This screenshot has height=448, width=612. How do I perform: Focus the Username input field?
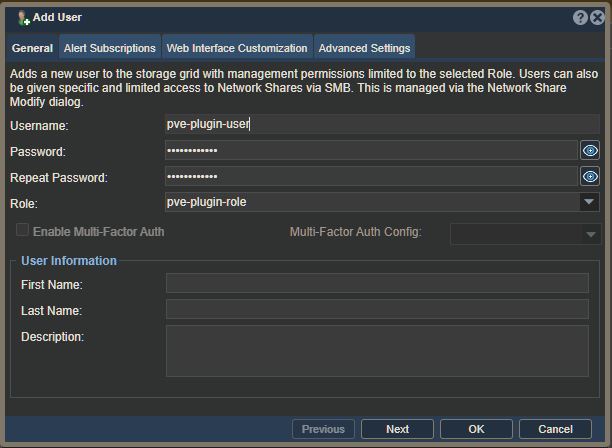[382, 124]
